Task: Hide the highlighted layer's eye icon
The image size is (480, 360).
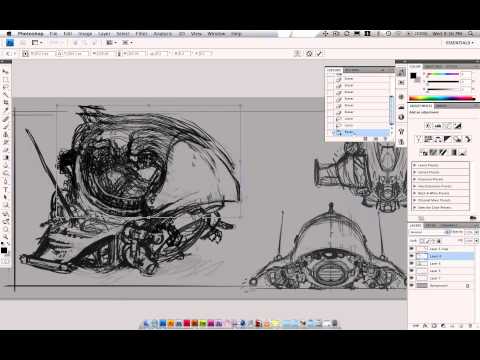Action: 412,256
